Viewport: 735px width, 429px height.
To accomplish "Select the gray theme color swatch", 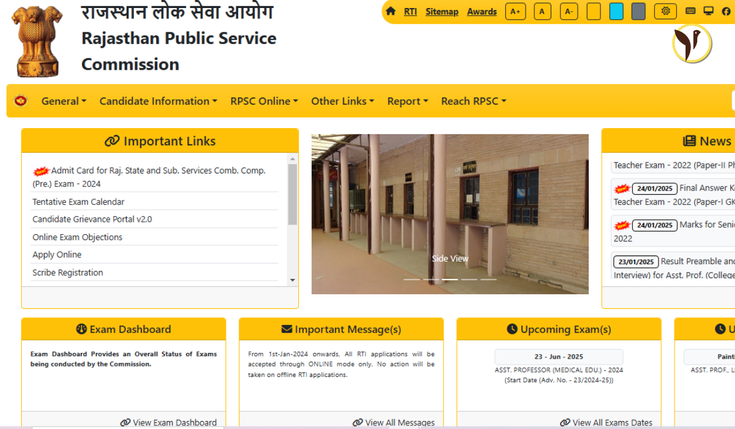I will (x=638, y=12).
